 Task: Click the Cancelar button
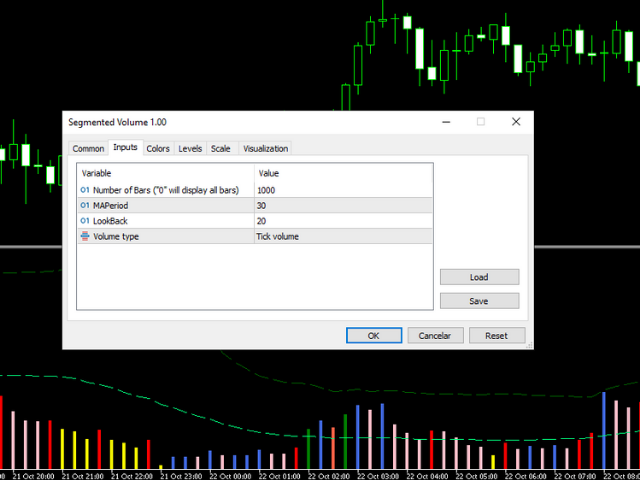click(435, 336)
